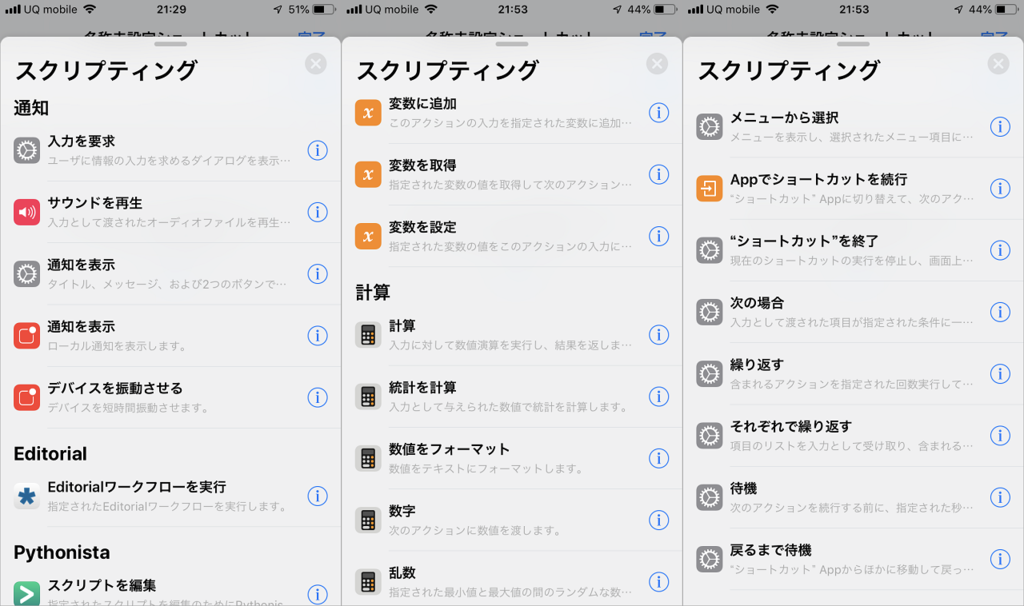Show info for 通知を表示 ローカル通知 row
This screenshot has height=606, width=1024.
coord(317,336)
